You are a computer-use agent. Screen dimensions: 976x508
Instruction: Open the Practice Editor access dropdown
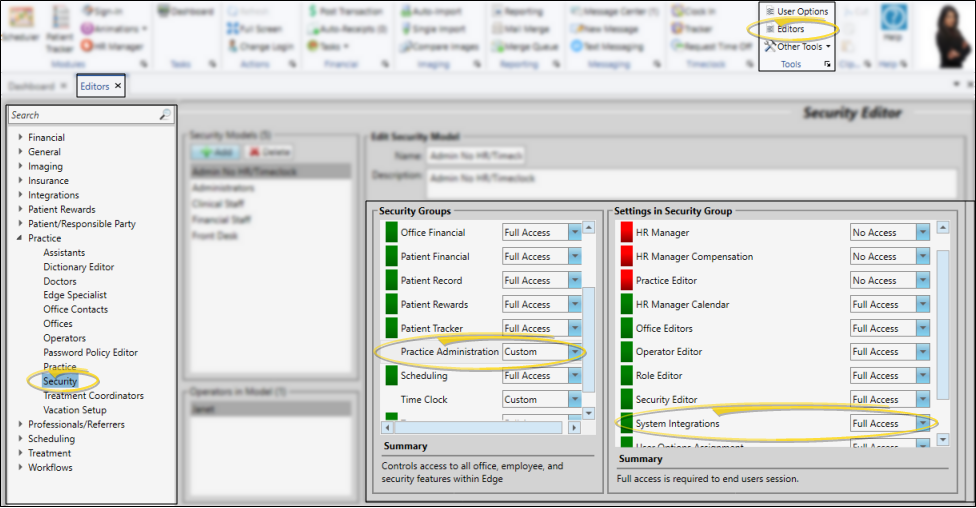coord(922,280)
